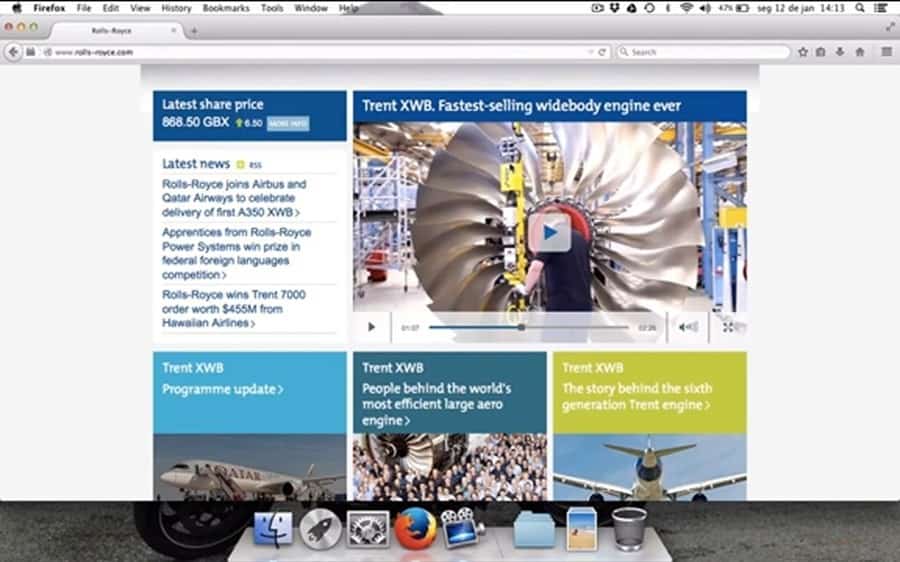The image size is (900, 562).
Task: Click the MORE INFO share price button
Action: tap(288, 123)
